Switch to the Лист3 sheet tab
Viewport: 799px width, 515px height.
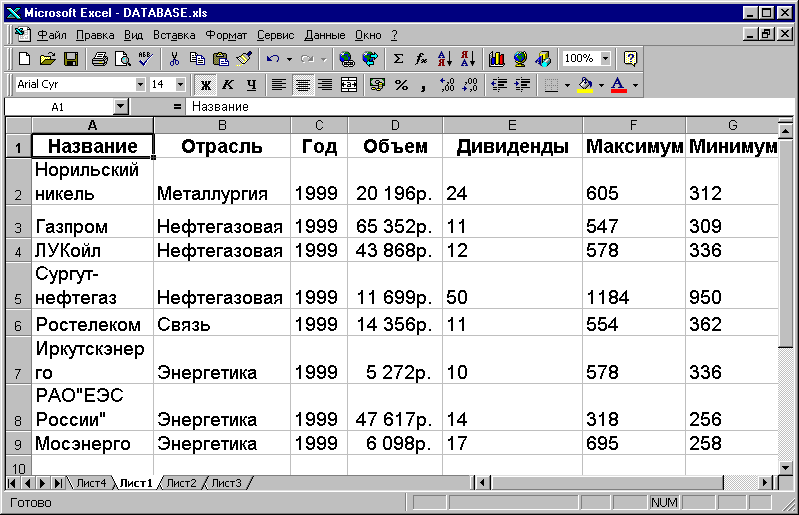(226, 483)
